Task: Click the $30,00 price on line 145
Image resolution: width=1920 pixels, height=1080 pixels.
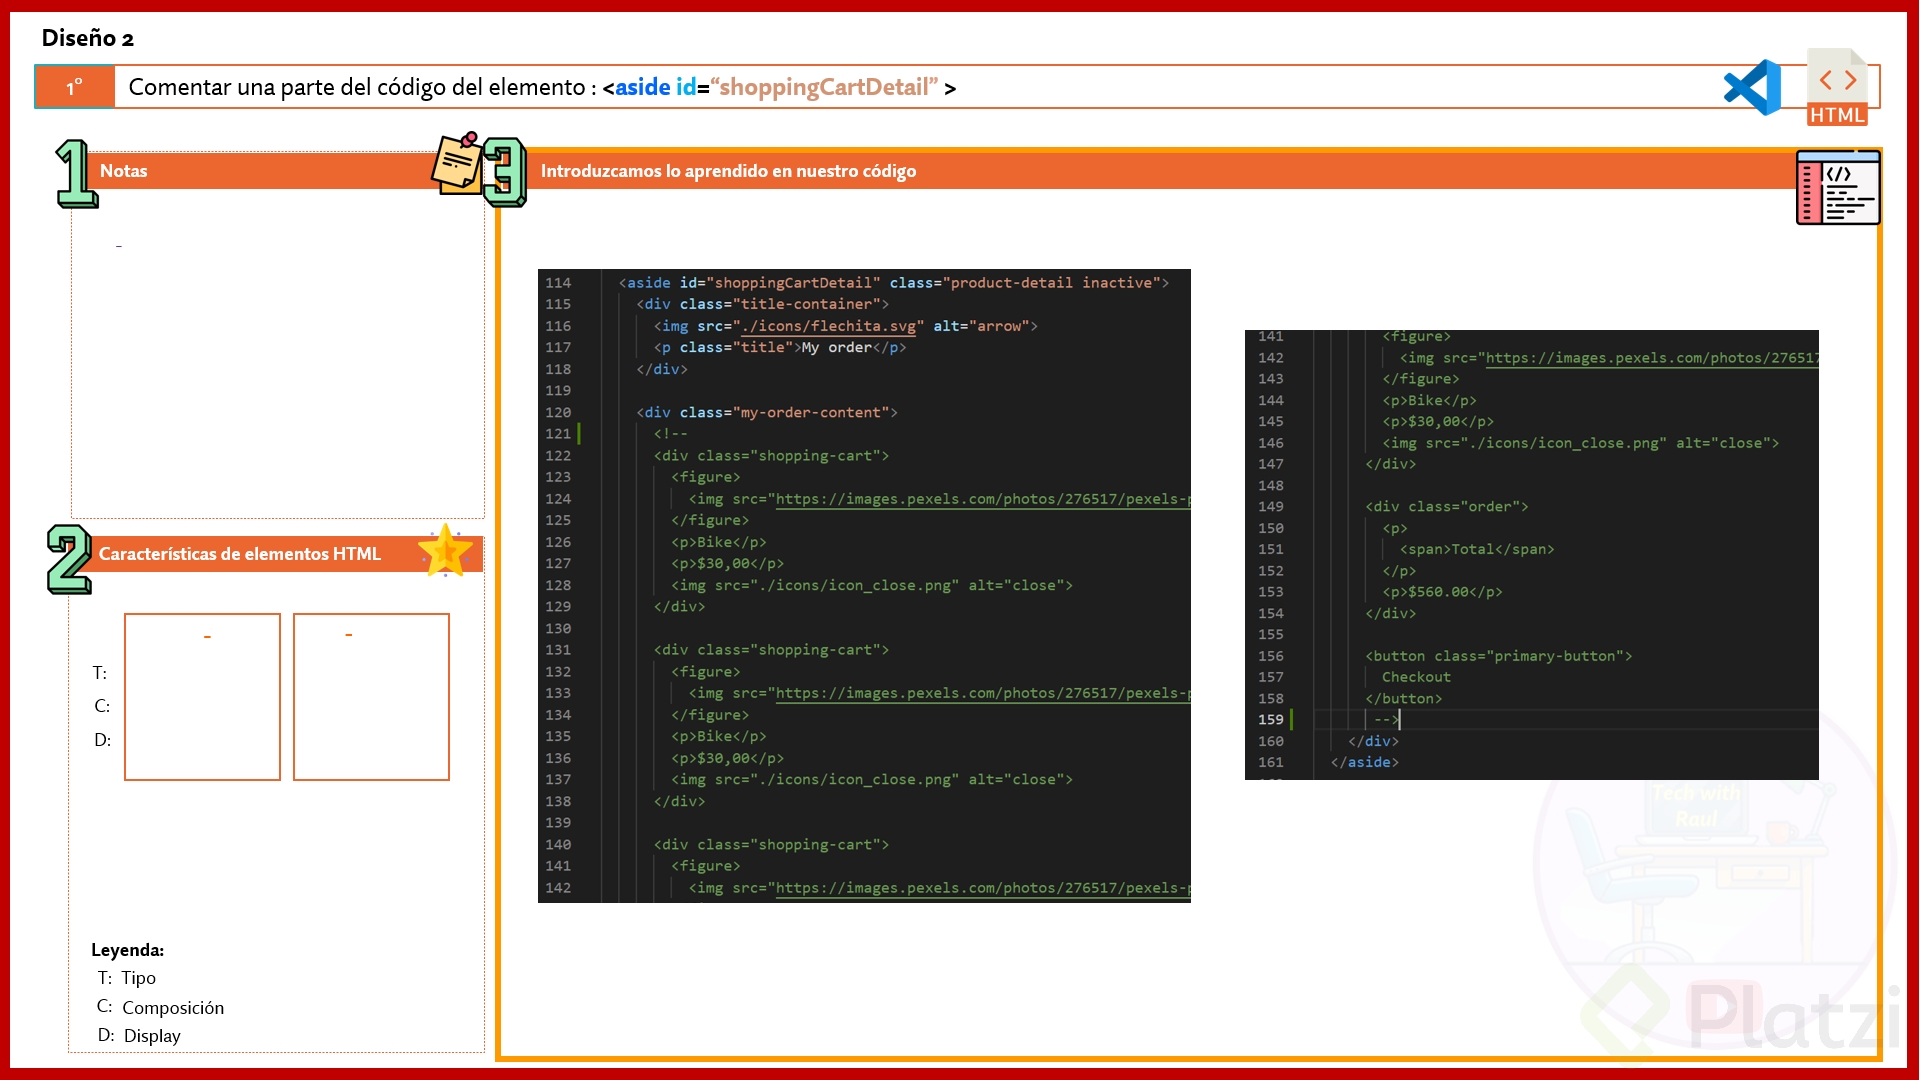Action: click(x=1438, y=422)
